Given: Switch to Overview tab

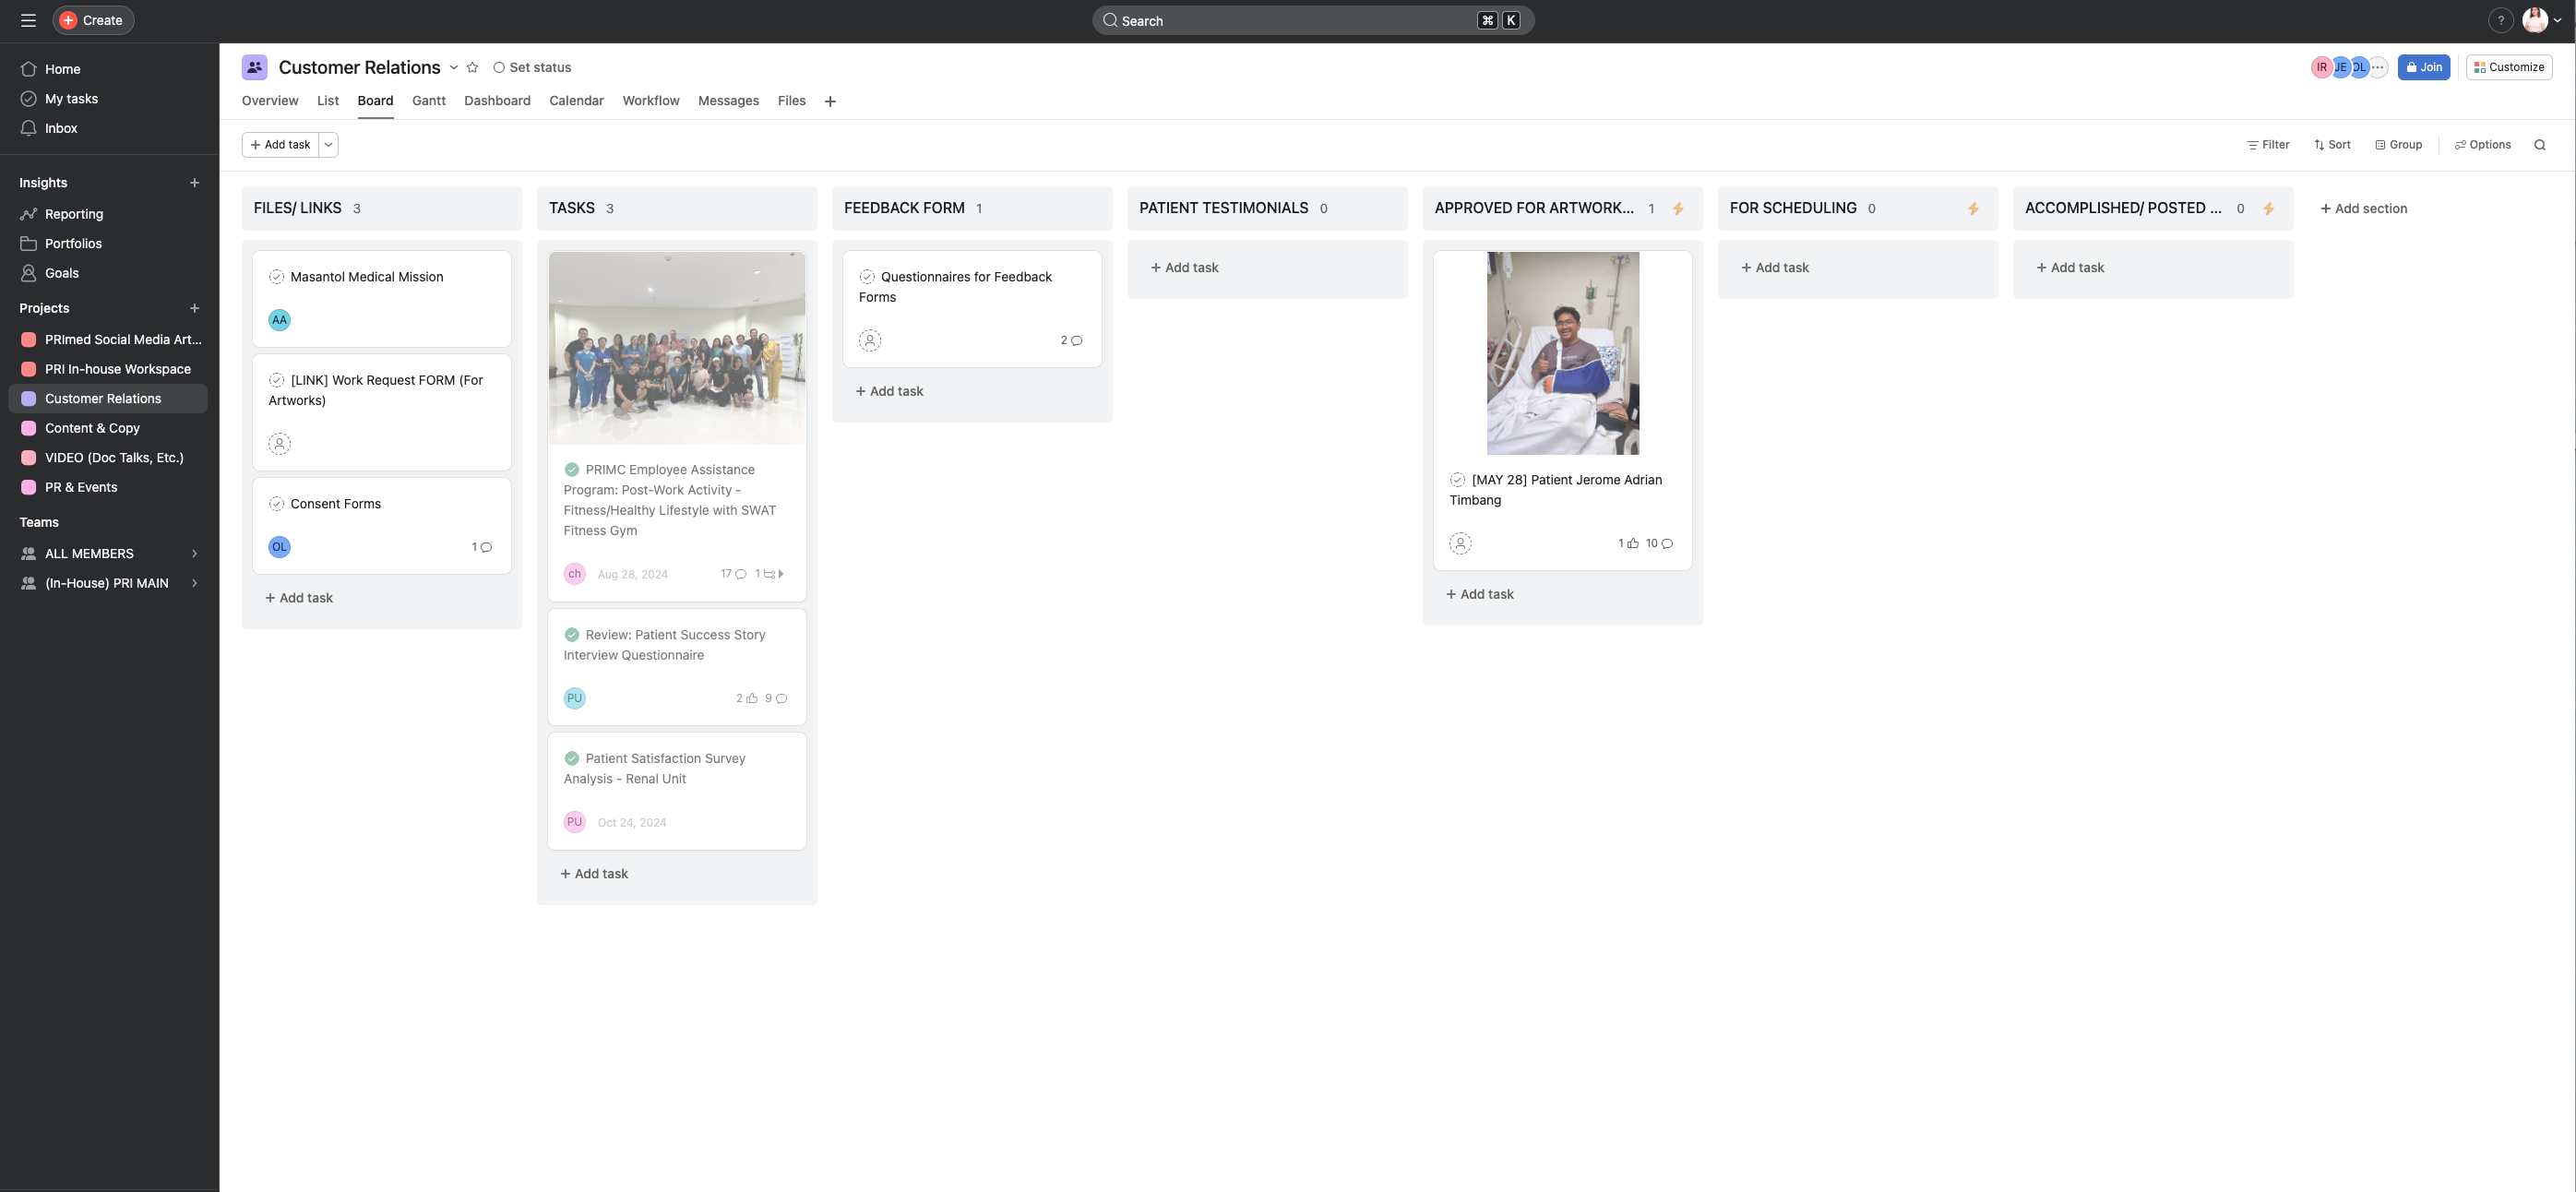Looking at the screenshot, I should coord(270,101).
